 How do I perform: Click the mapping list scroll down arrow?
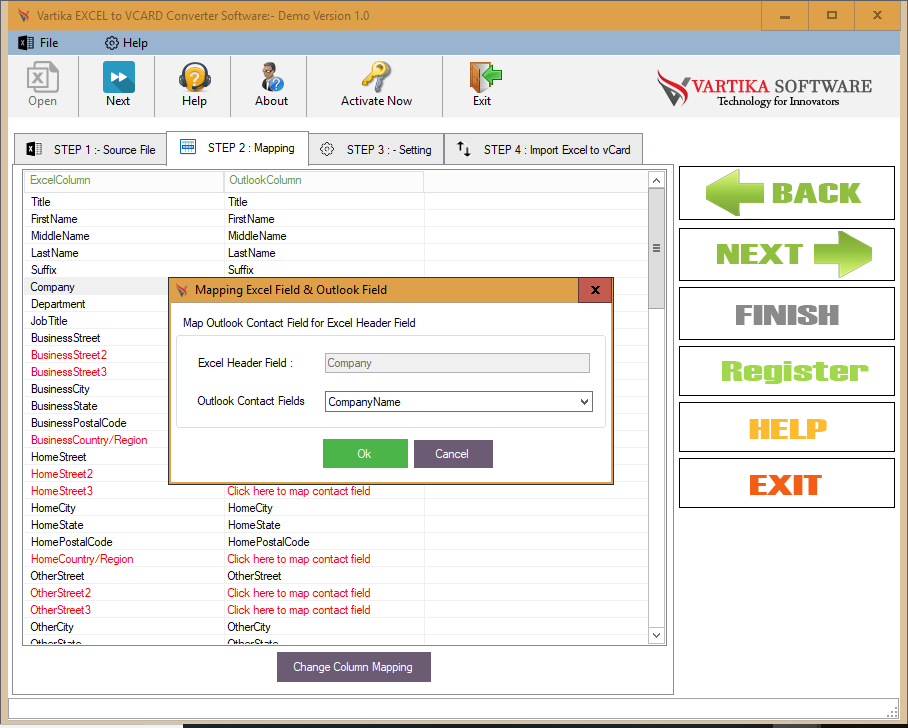[656, 635]
